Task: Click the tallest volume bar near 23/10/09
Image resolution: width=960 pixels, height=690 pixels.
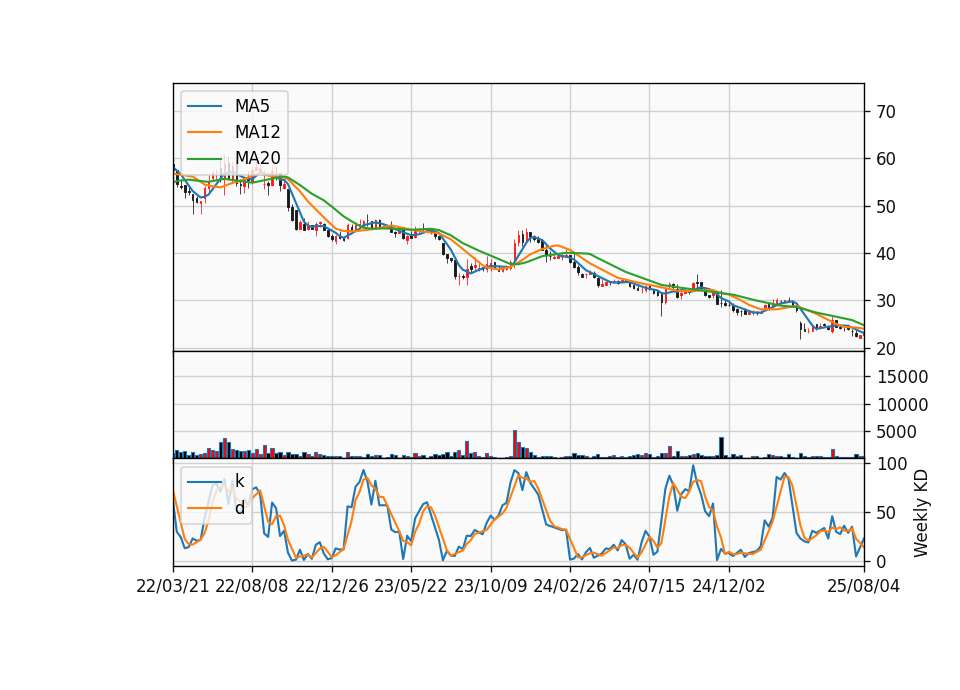Action: pos(515,444)
